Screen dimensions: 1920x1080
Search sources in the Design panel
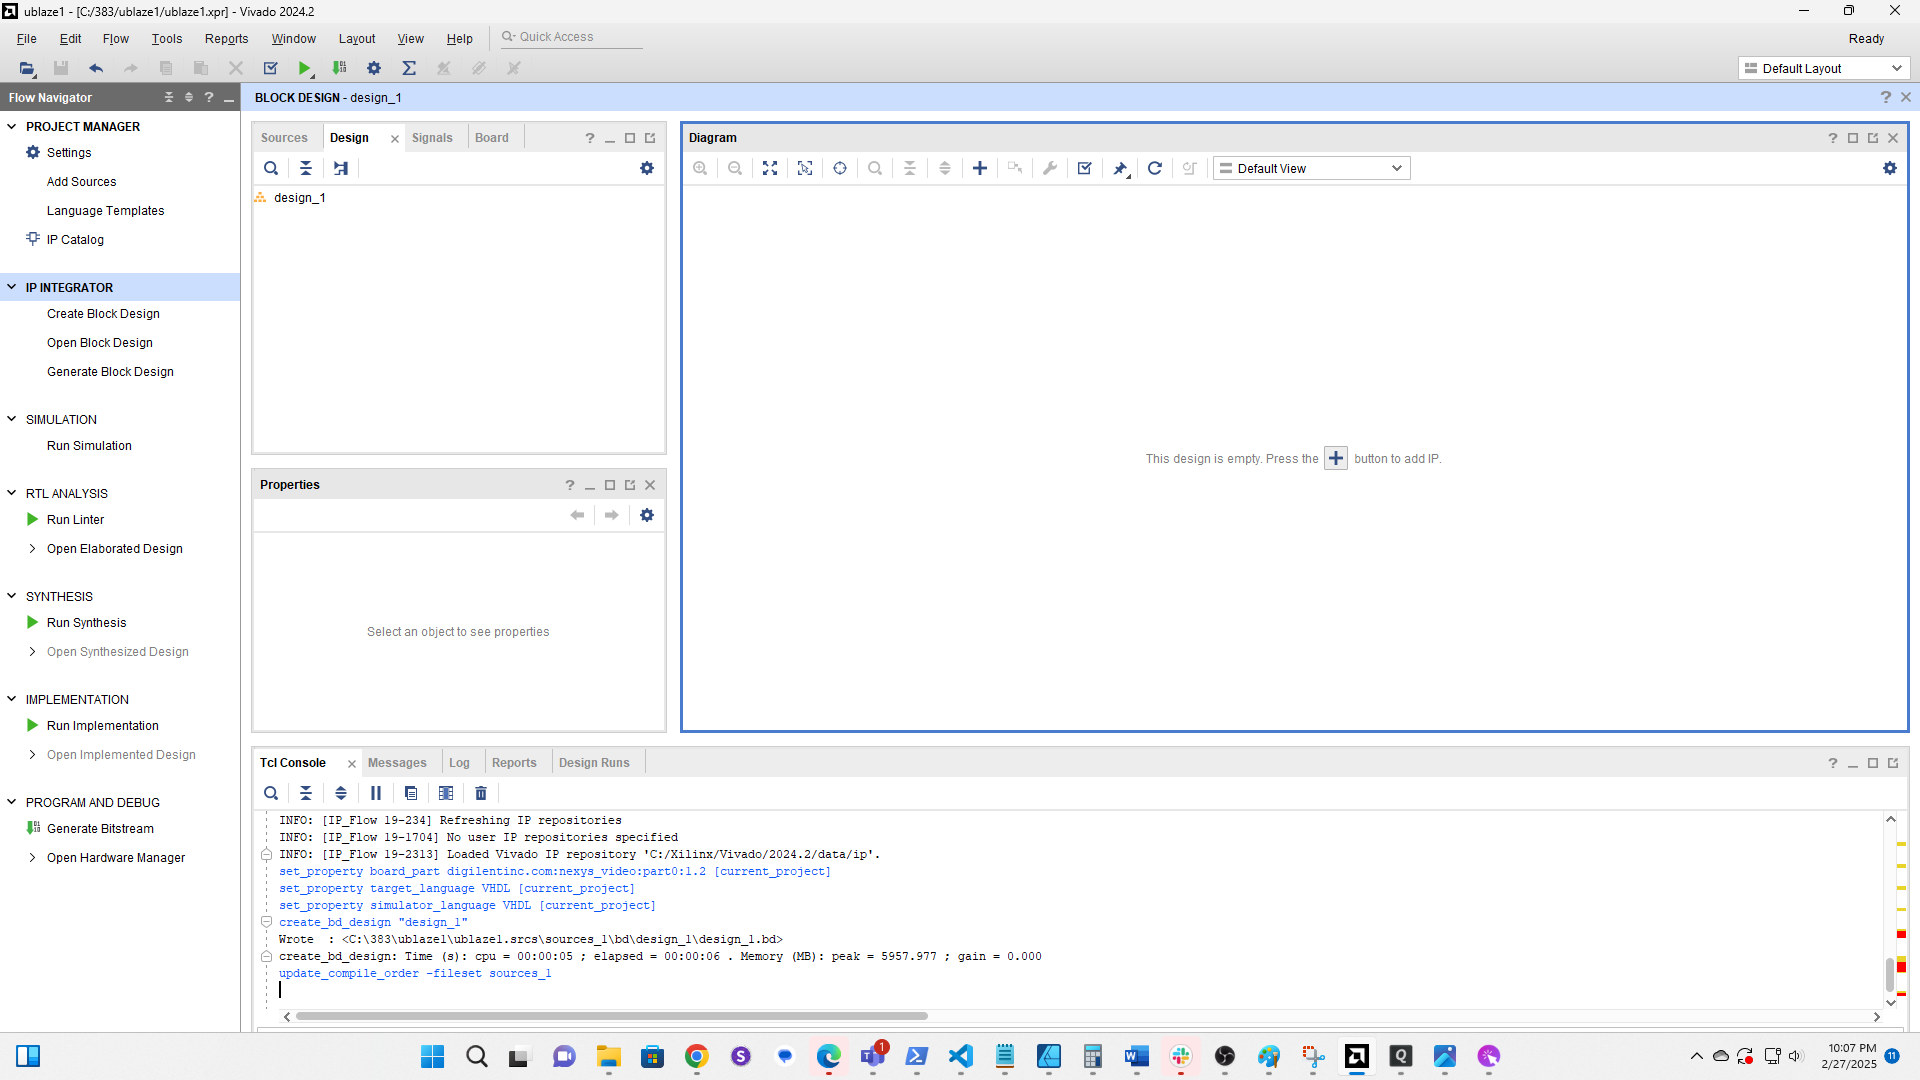pos(271,168)
